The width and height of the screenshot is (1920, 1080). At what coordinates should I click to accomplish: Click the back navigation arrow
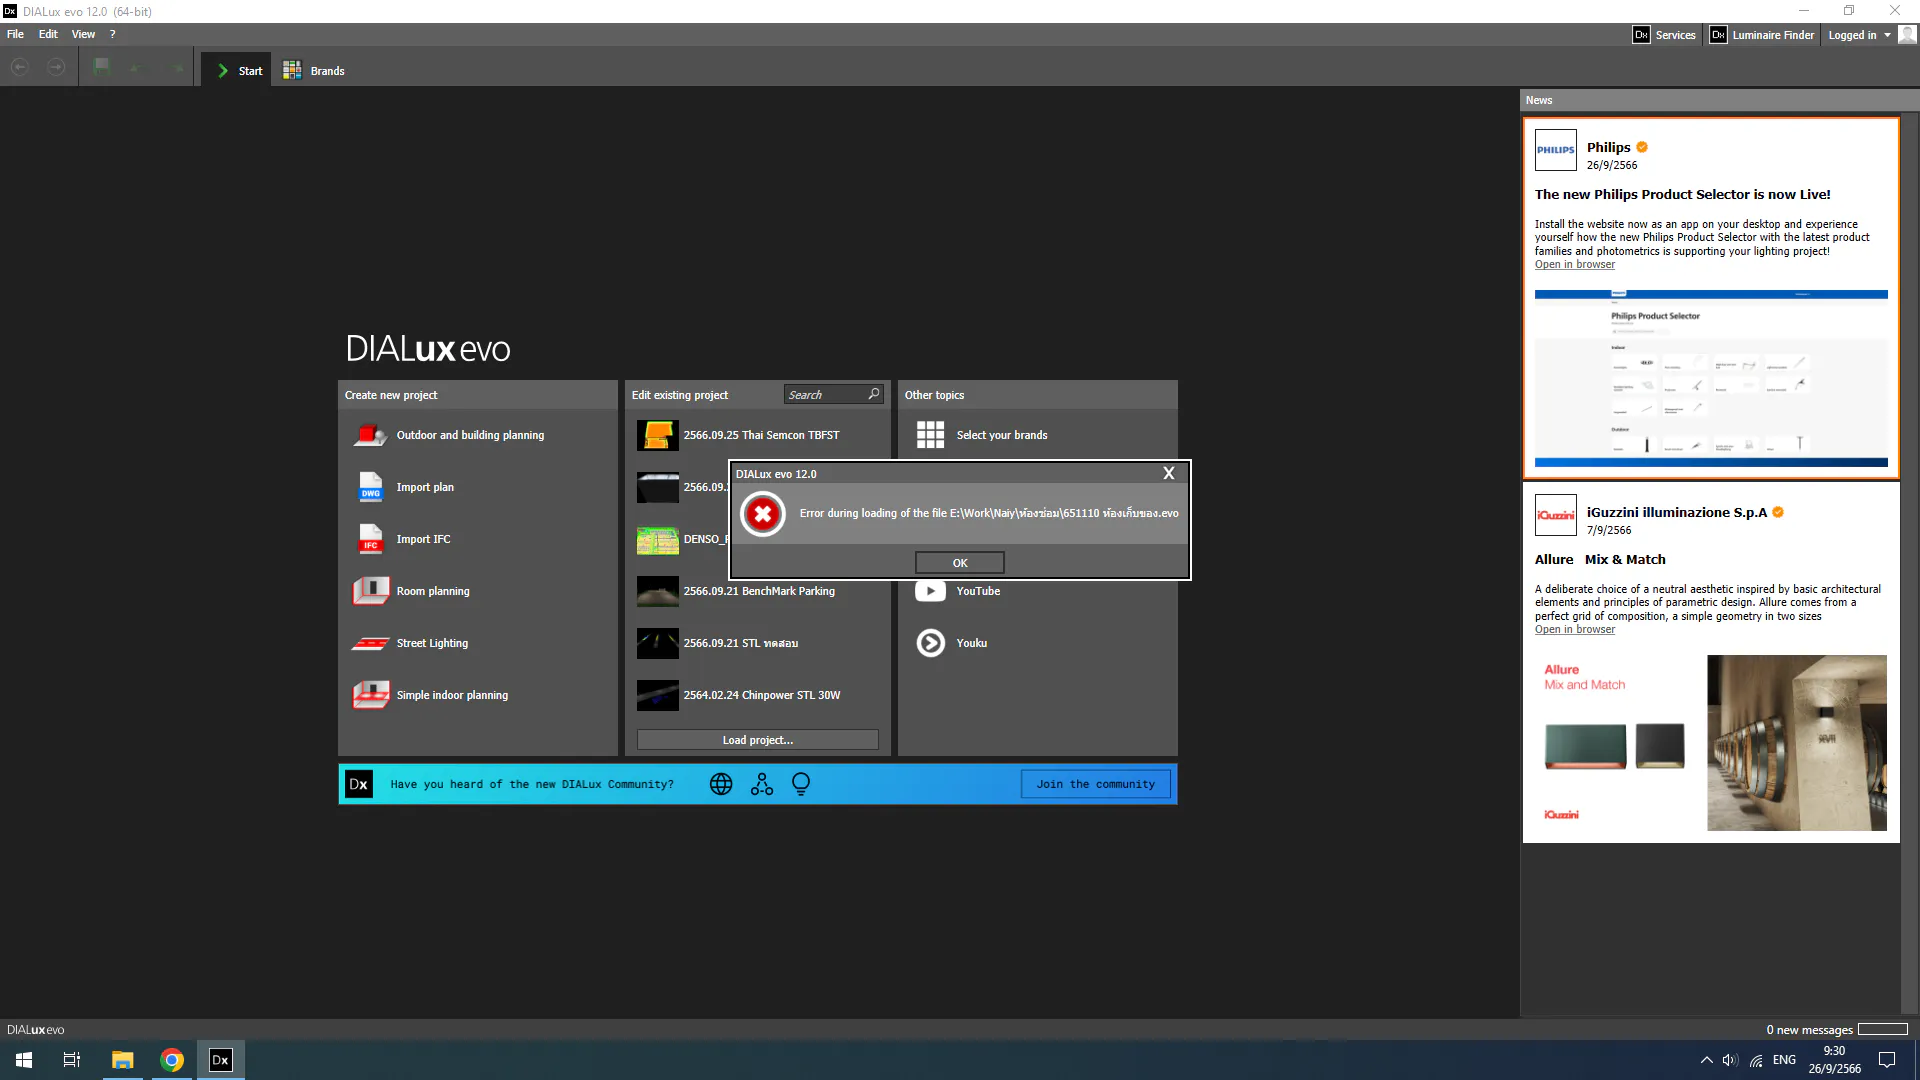[20, 67]
